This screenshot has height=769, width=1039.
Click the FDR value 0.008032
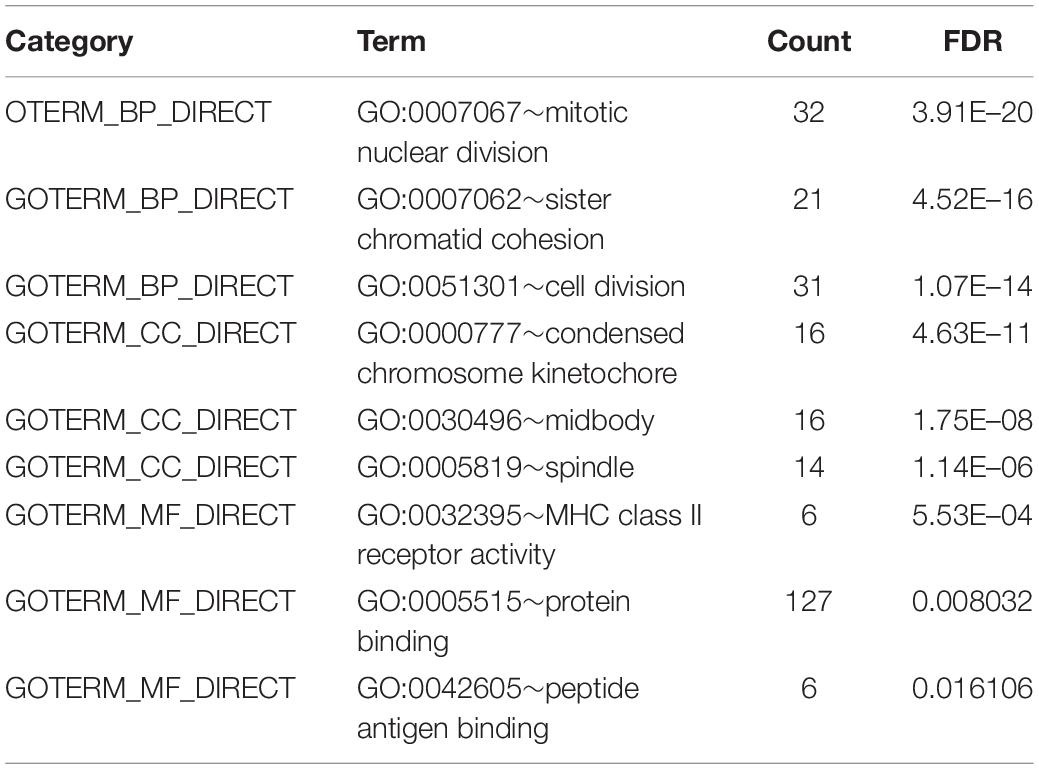[x=972, y=601]
